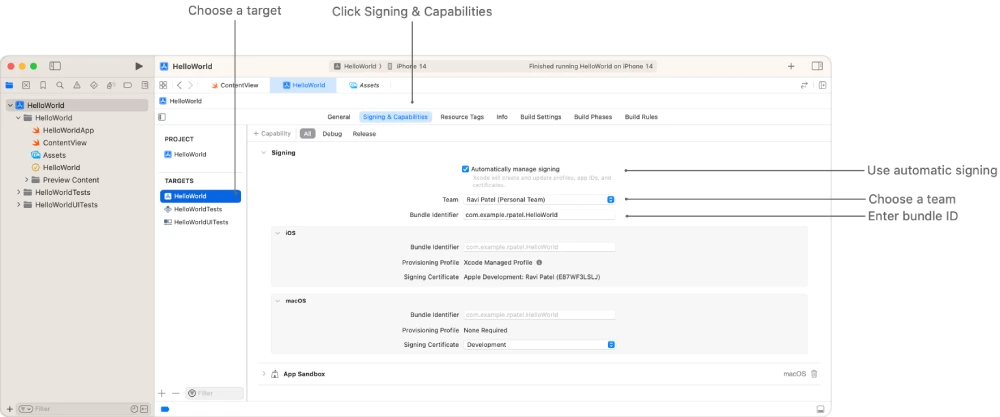Click the info icon beside Xcode Managed Profile

[x=539, y=262]
